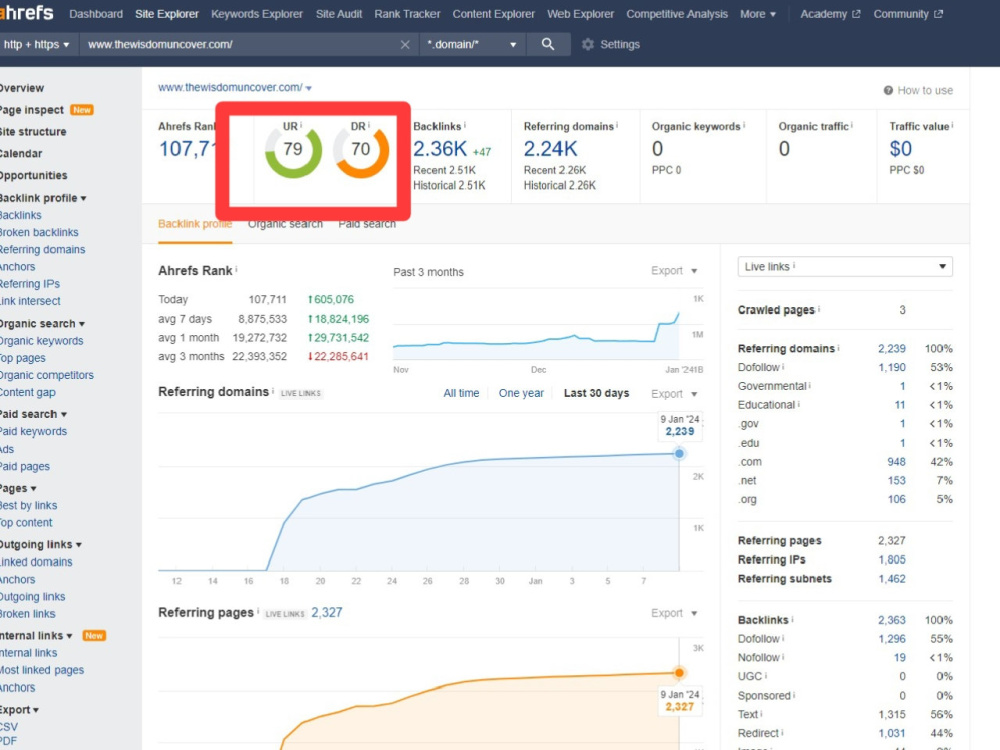Click the Educational domains value 11
The image size is (1000, 750).
900,406
